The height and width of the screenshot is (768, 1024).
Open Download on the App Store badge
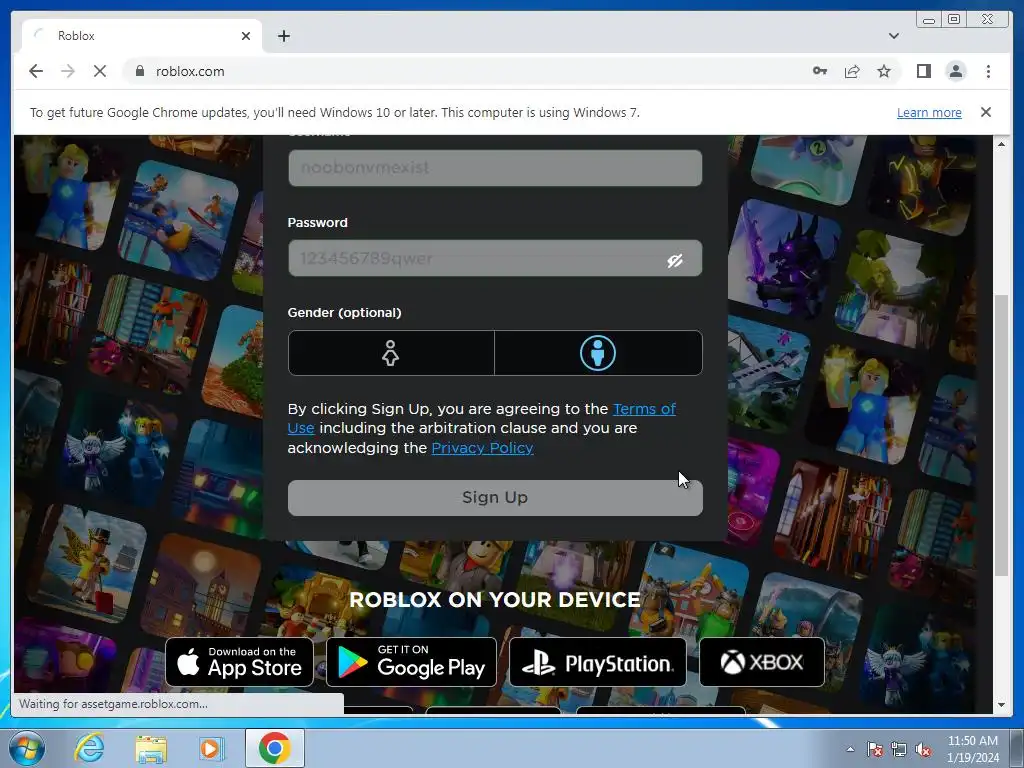240,662
